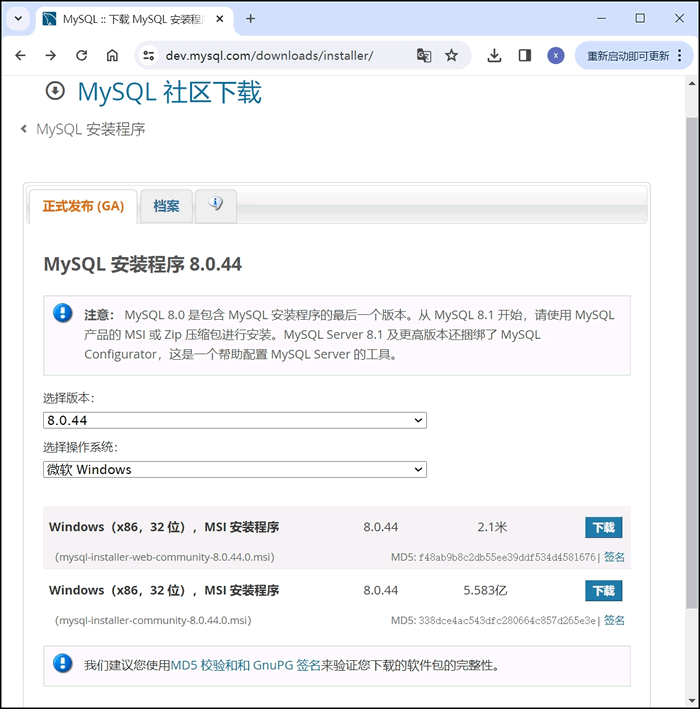The image size is (700, 709).
Task: Click the browser forward arrow button
Action: coord(50,56)
